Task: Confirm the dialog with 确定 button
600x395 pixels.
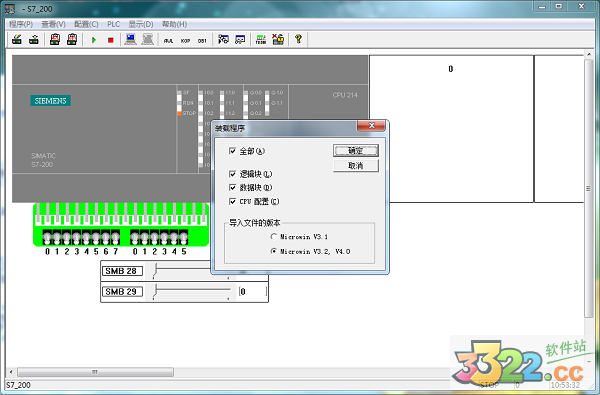Action: click(x=356, y=150)
